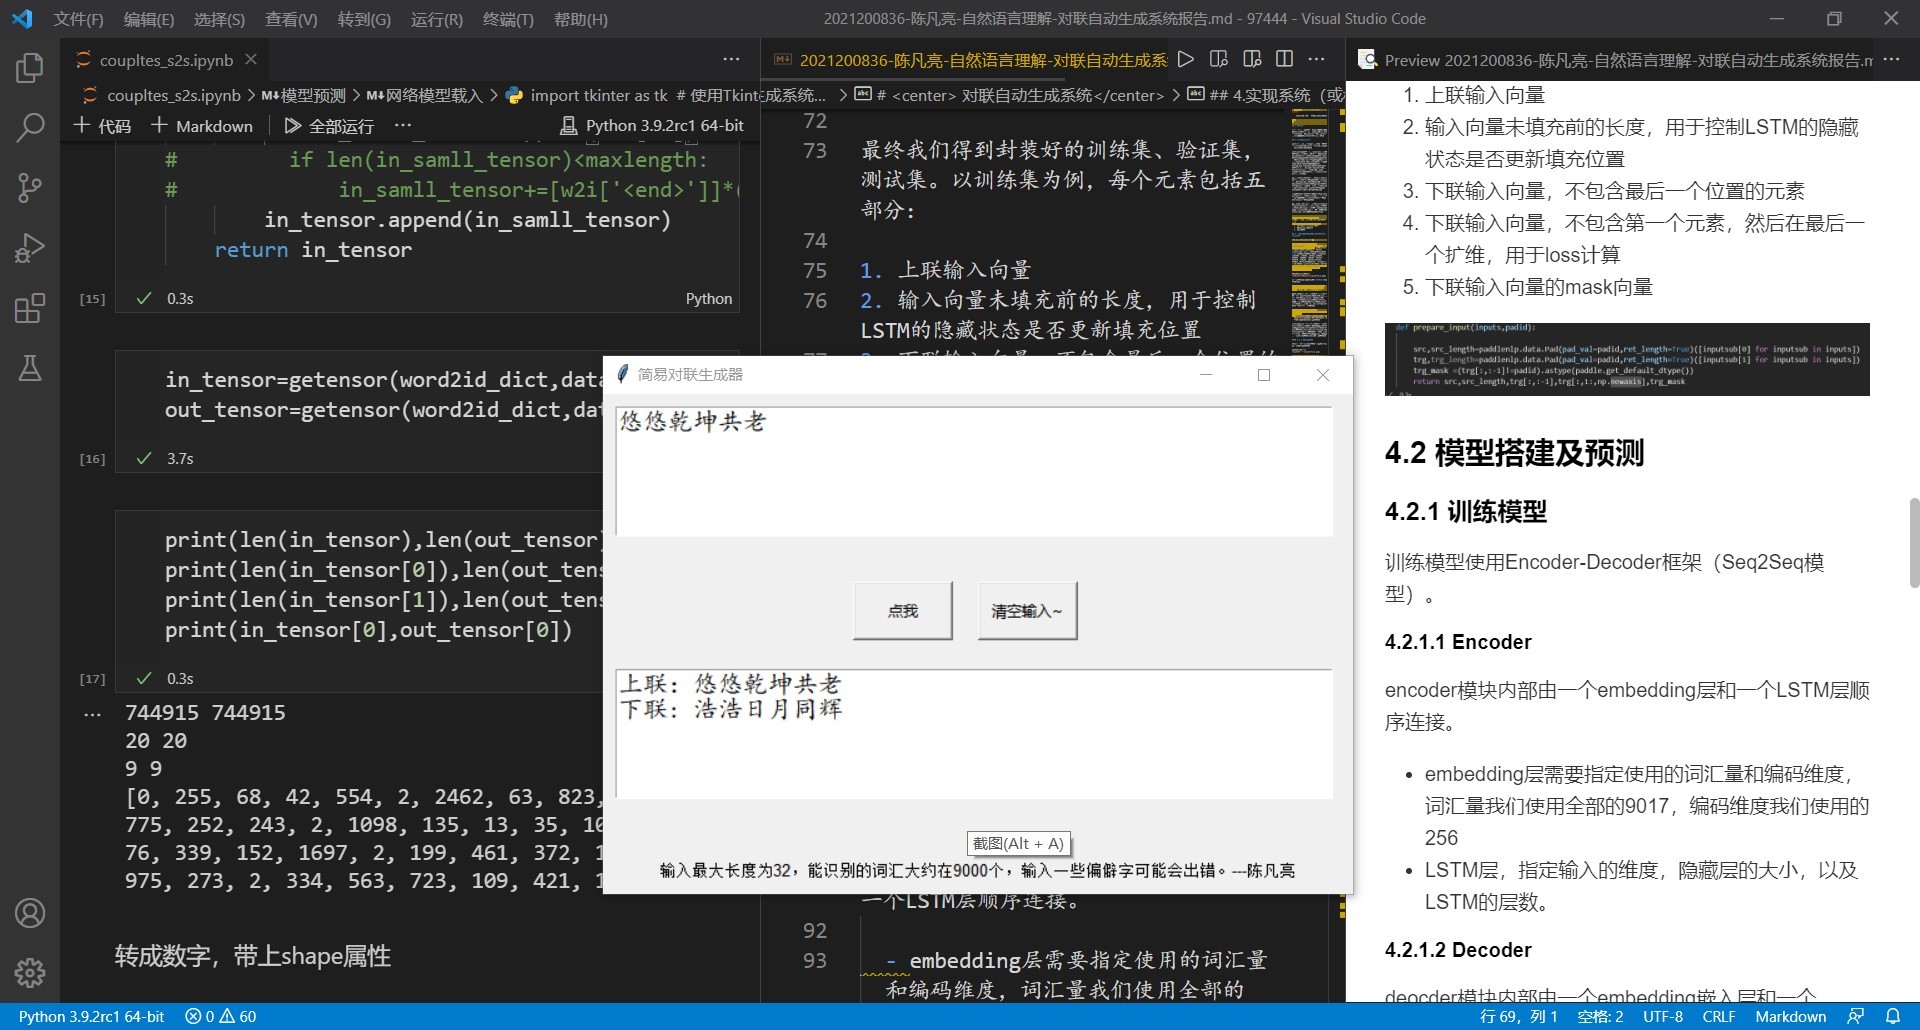Open the Manage gear settings
1920x1030 pixels.
[x=30, y=972]
